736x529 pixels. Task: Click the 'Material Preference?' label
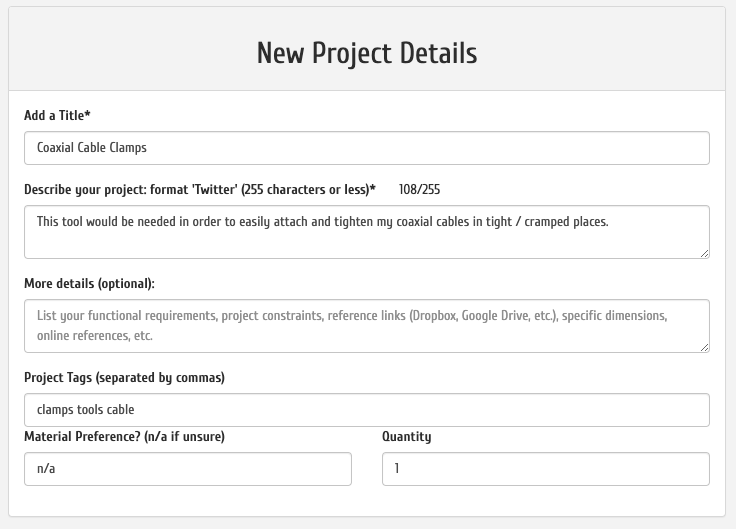[x=124, y=437]
